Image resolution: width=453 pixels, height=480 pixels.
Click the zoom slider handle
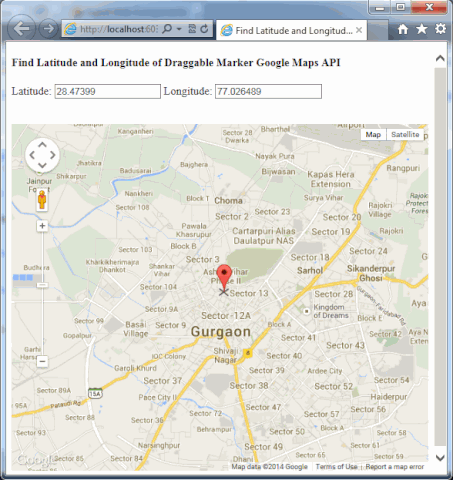click(x=42, y=285)
